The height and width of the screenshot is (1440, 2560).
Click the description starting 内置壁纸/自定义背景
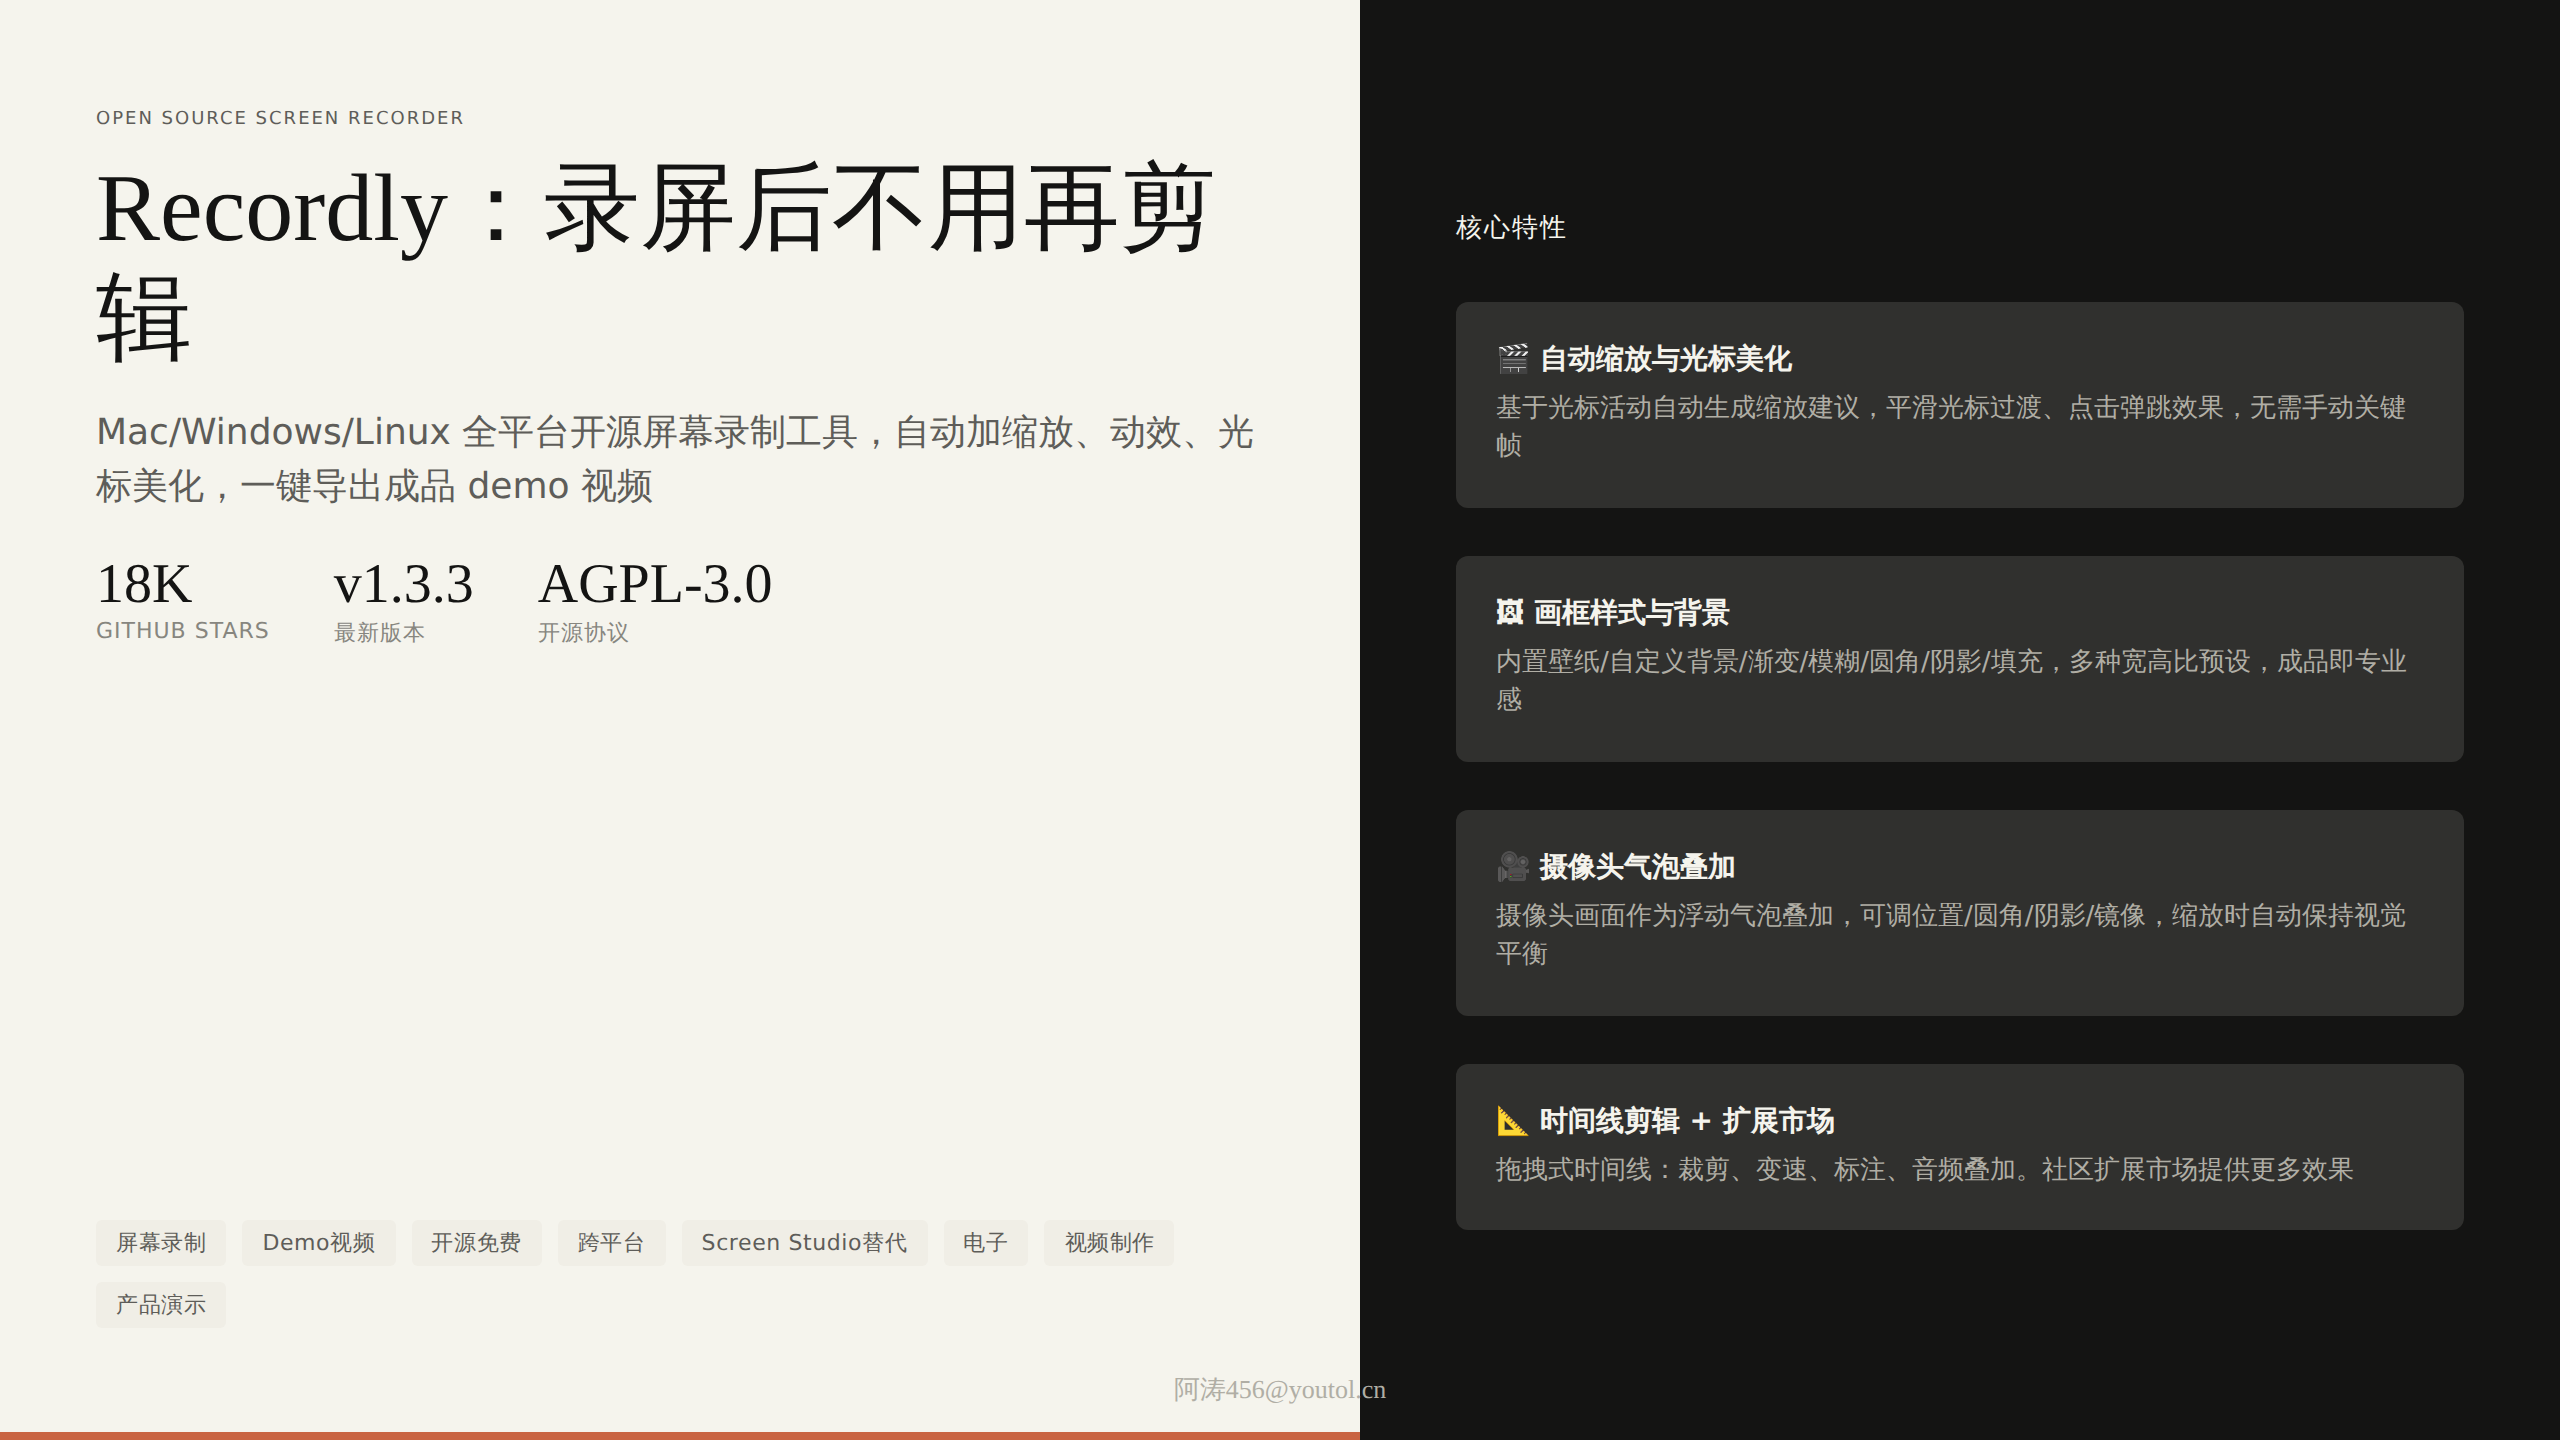point(1951,680)
